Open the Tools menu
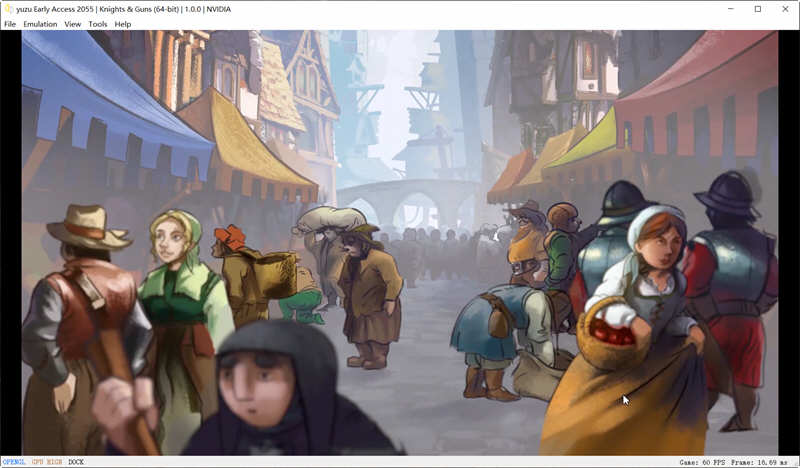Viewport: 800px width, 468px height. (x=97, y=24)
